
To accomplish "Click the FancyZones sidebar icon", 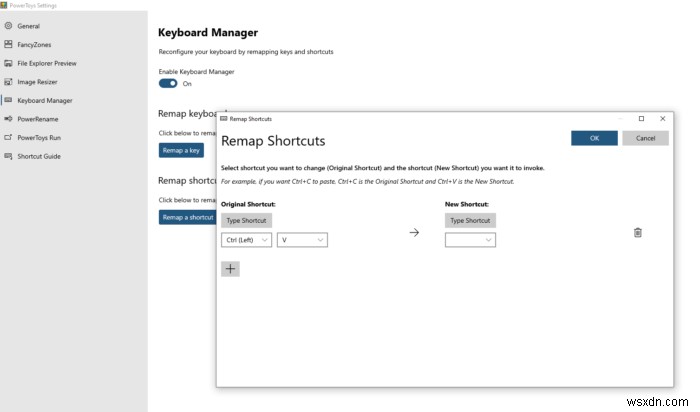I will pyautogui.click(x=8, y=44).
